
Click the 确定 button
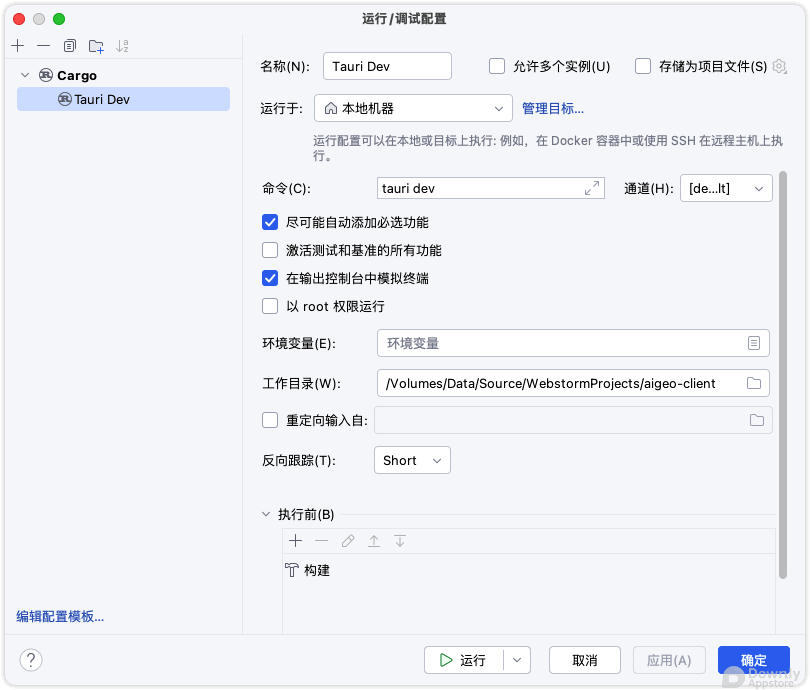tap(753, 660)
